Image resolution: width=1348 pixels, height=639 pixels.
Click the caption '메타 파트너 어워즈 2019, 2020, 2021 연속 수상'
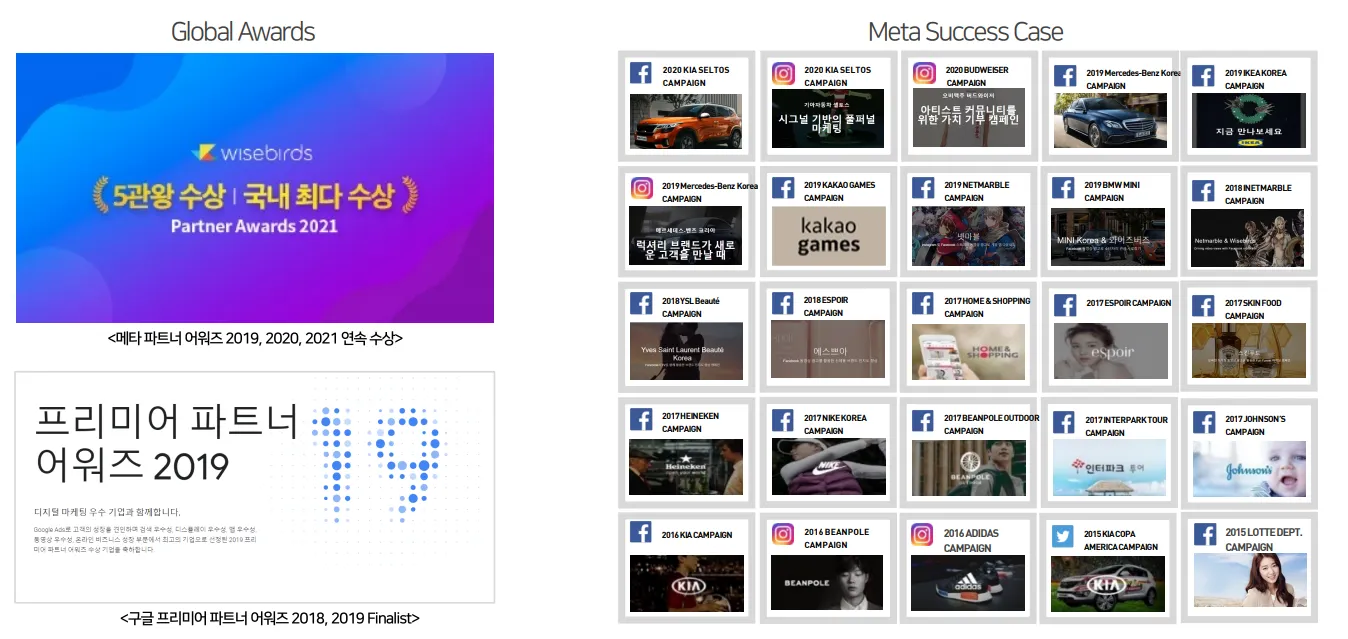point(255,338)
